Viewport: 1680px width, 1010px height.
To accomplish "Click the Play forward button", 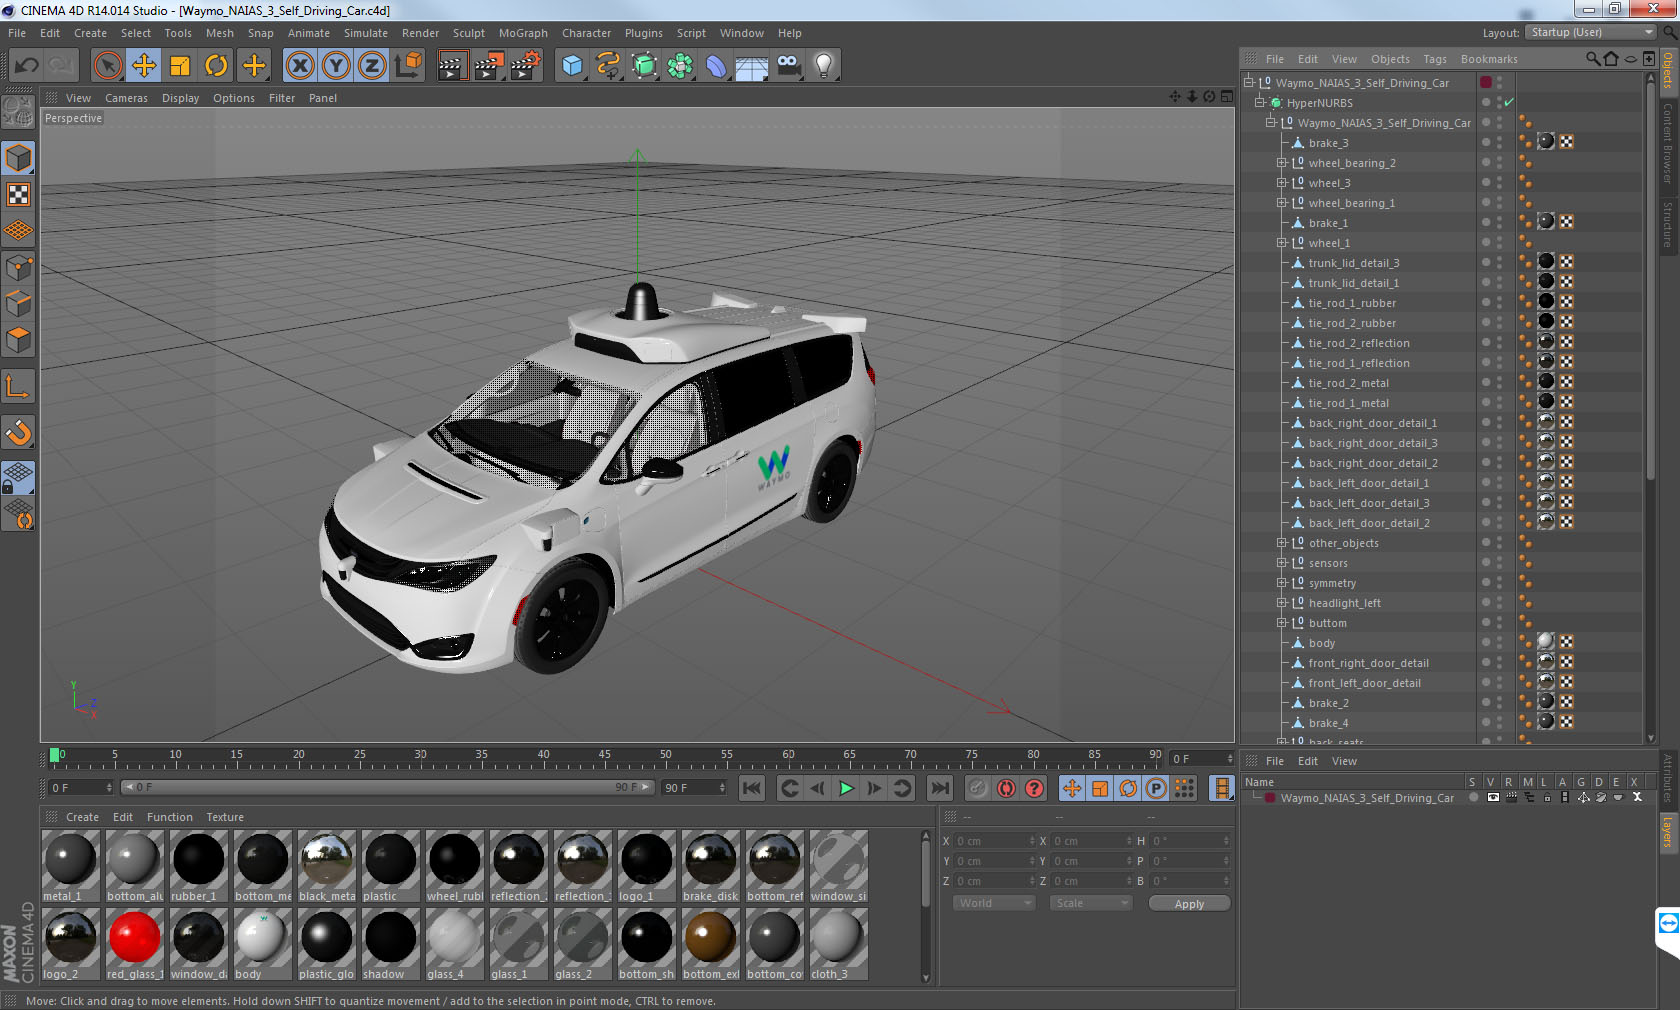I will click(x=846, y=788).
